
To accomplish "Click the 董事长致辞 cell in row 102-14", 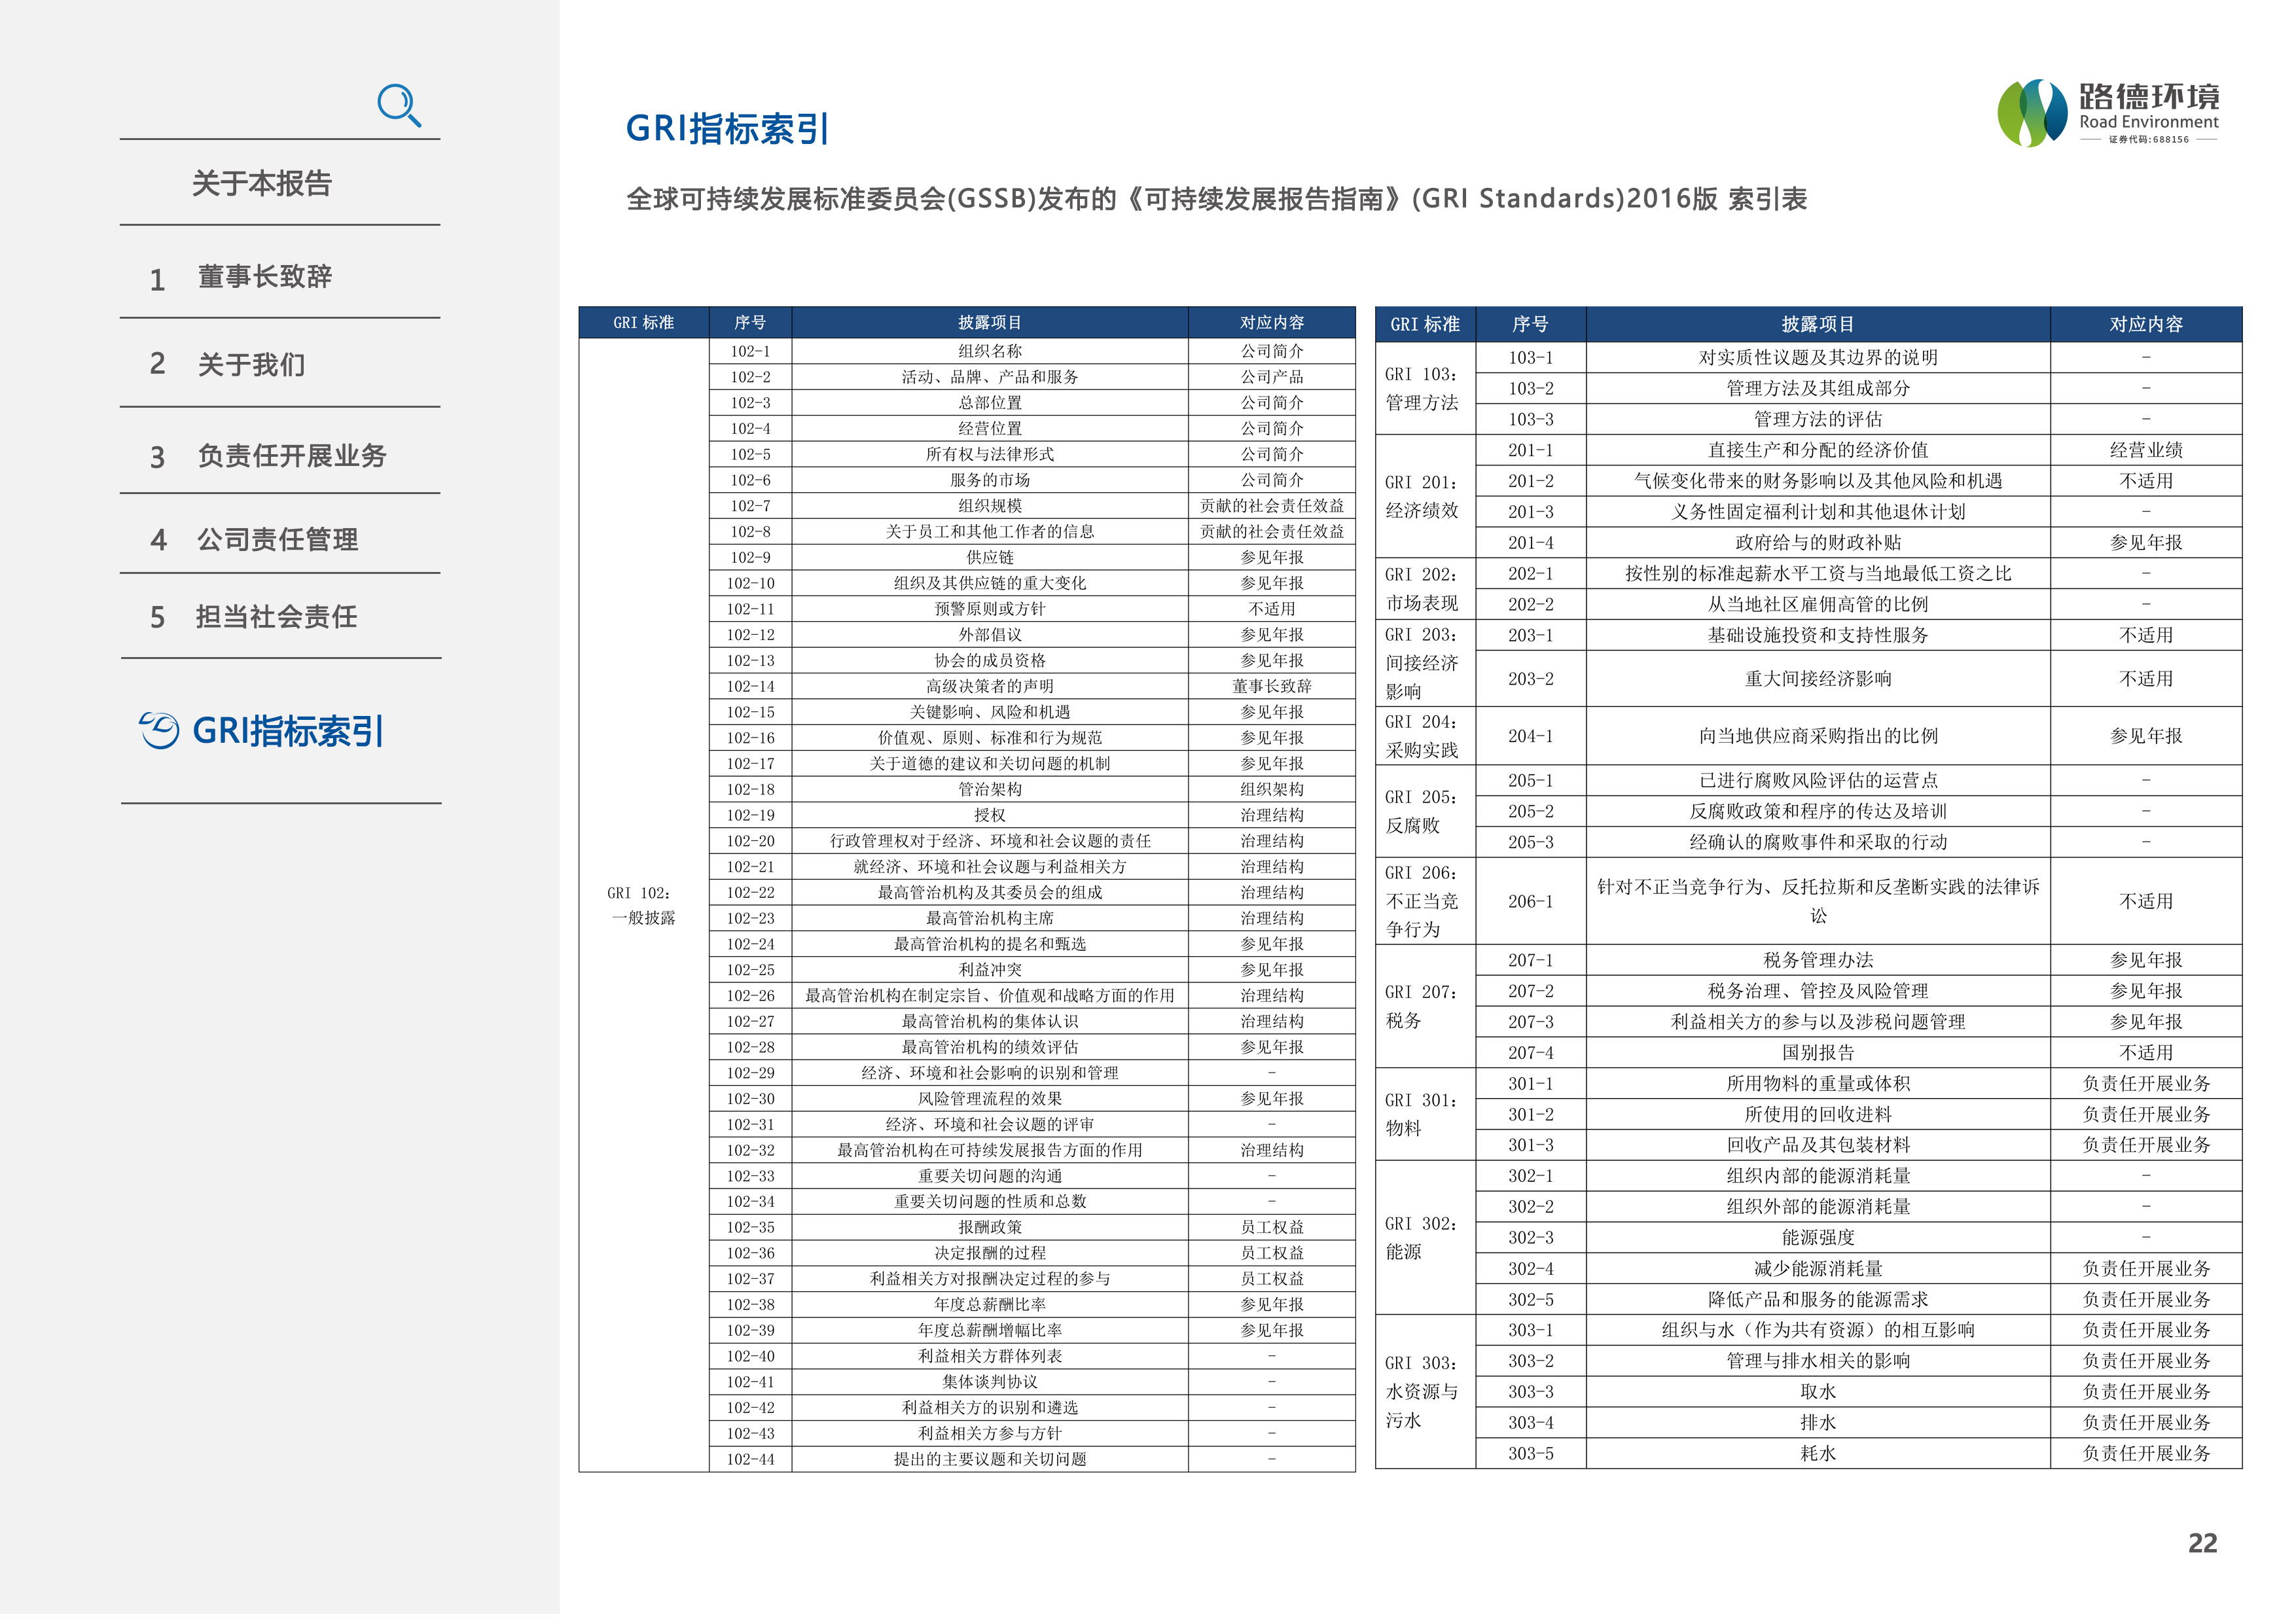I will click(1271, 687).
